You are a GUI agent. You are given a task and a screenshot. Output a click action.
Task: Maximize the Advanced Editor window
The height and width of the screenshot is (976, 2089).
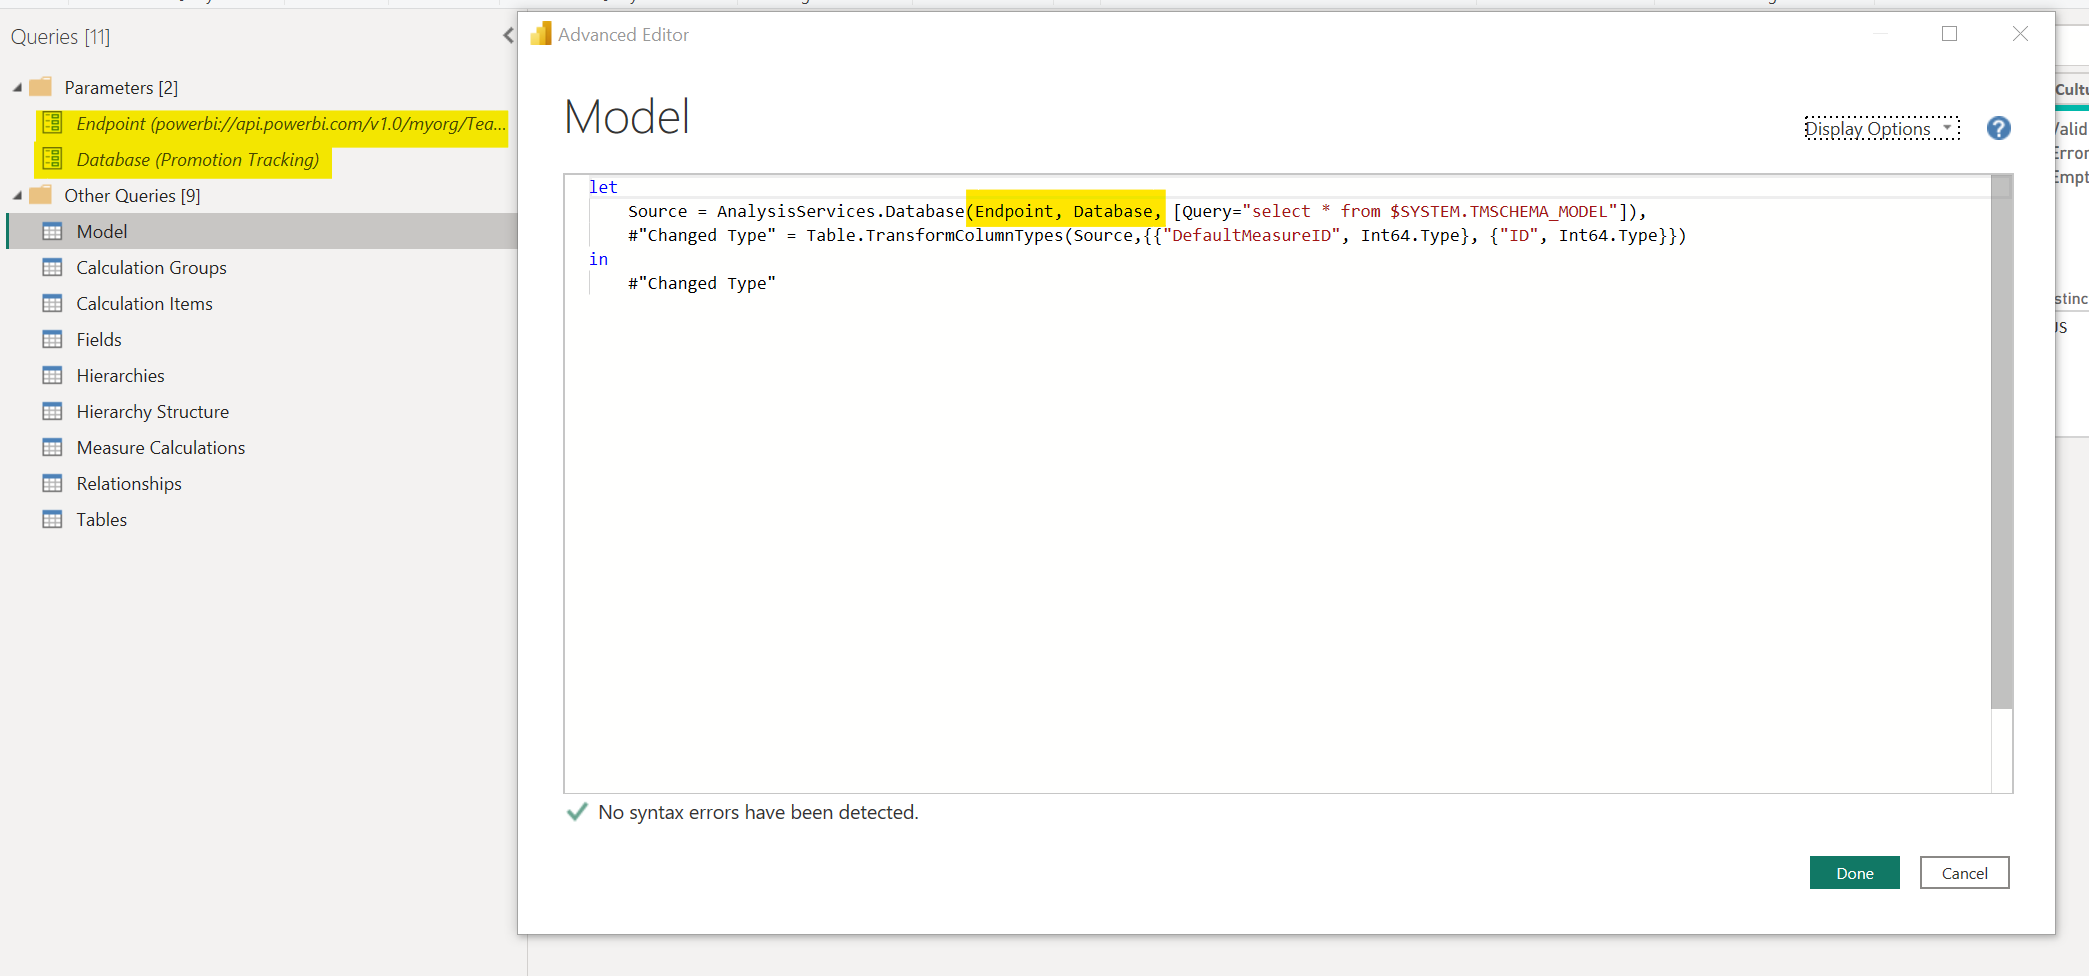(1949, 34)
